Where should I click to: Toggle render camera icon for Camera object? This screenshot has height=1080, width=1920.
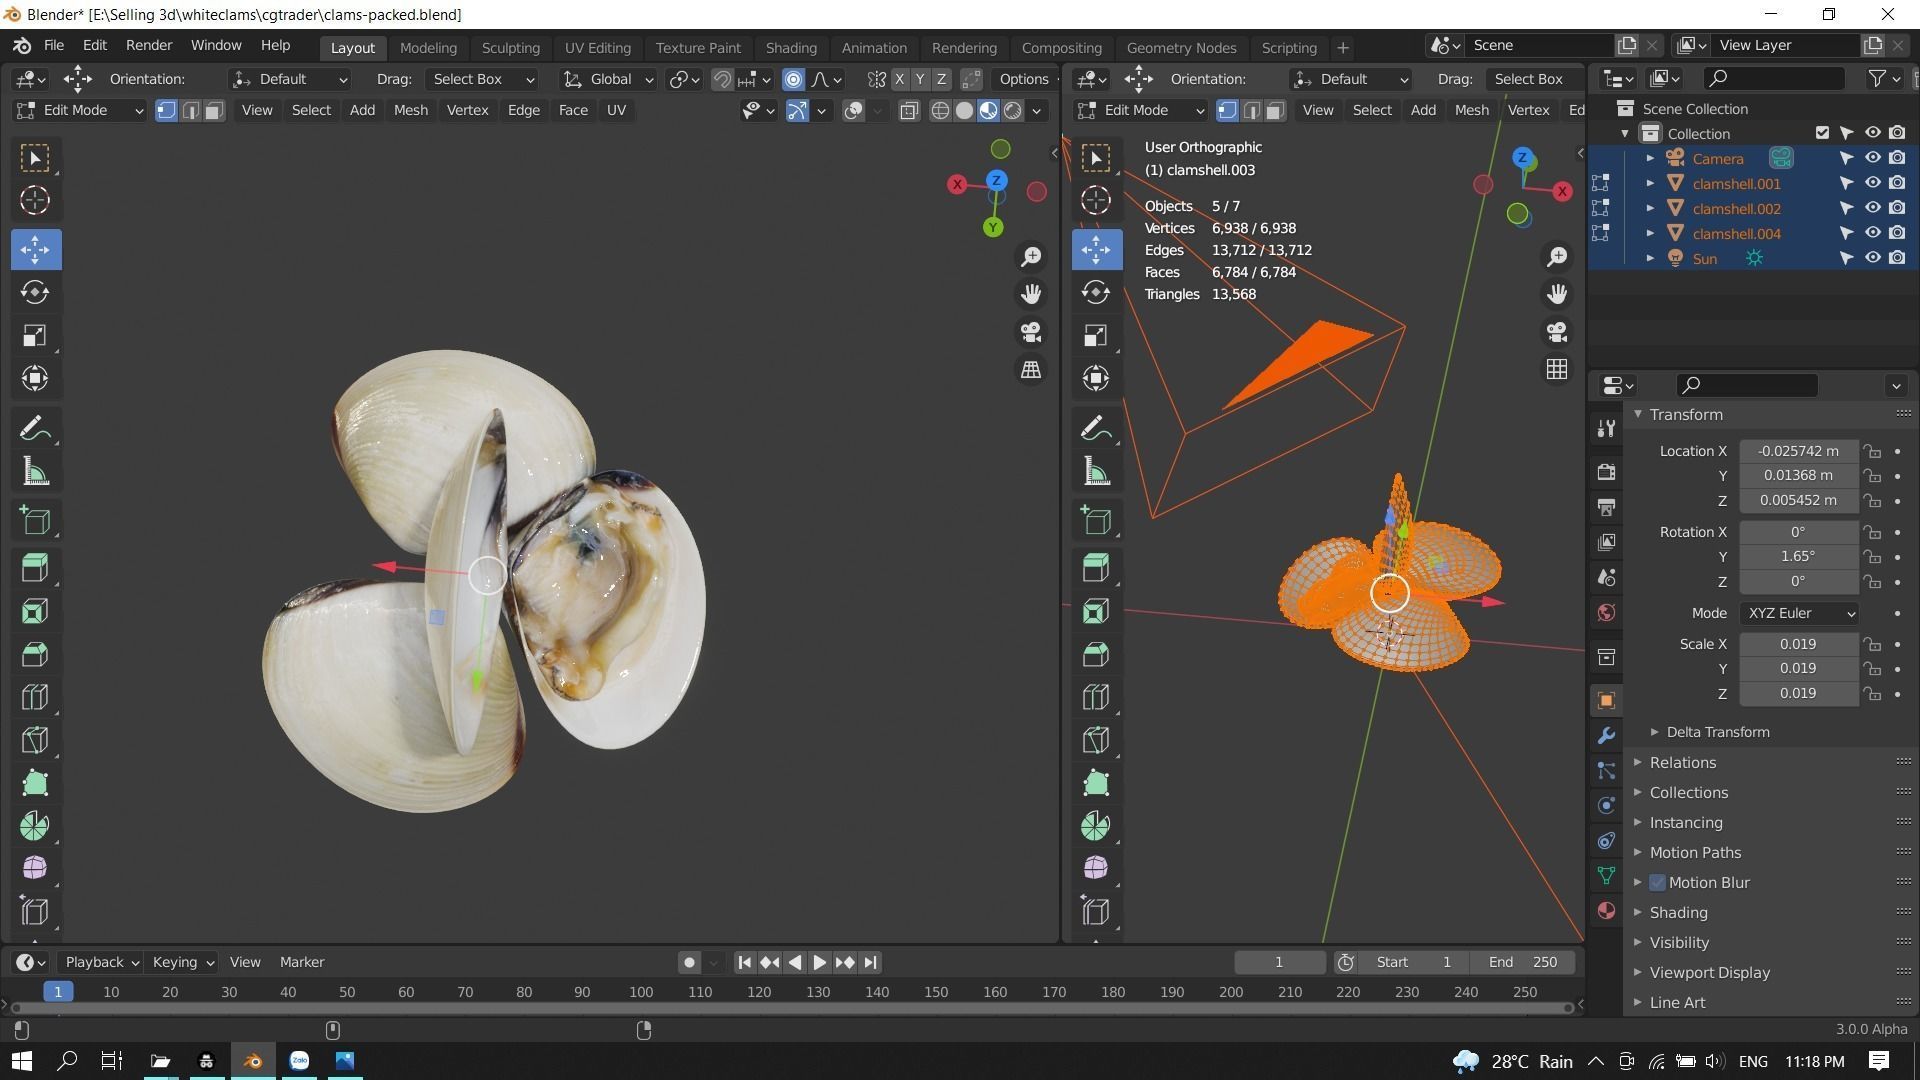(x=1897, y=158)
